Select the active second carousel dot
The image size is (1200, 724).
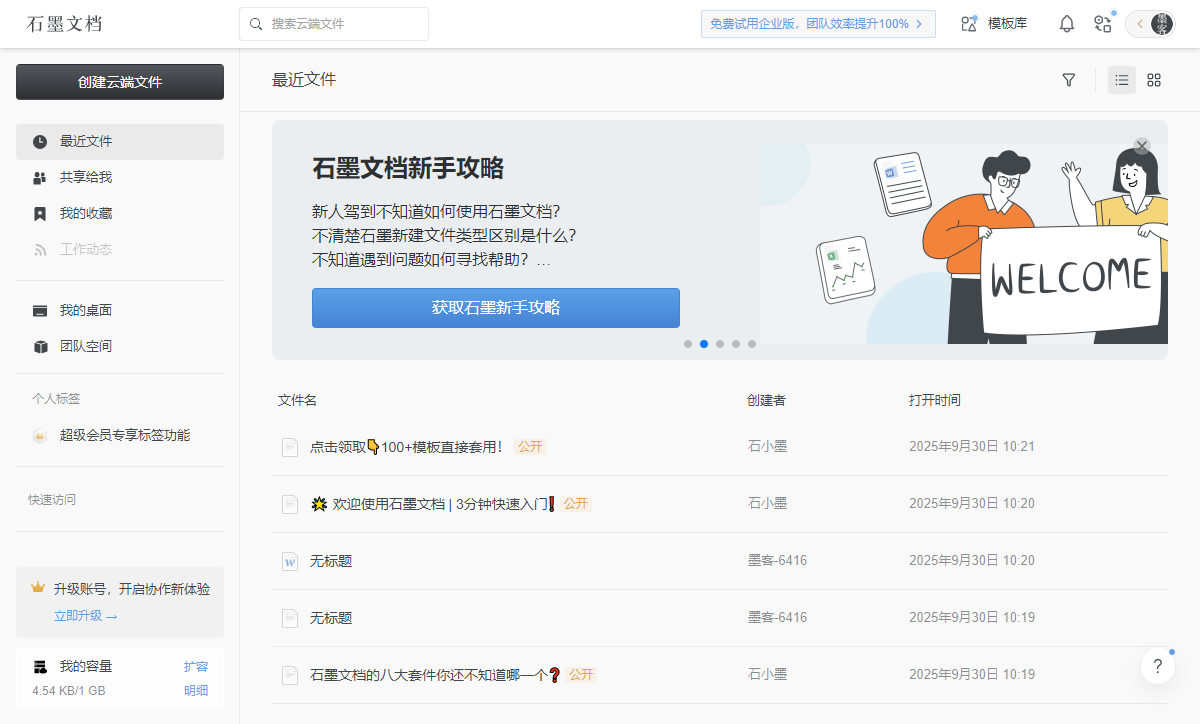click(704, 344)
